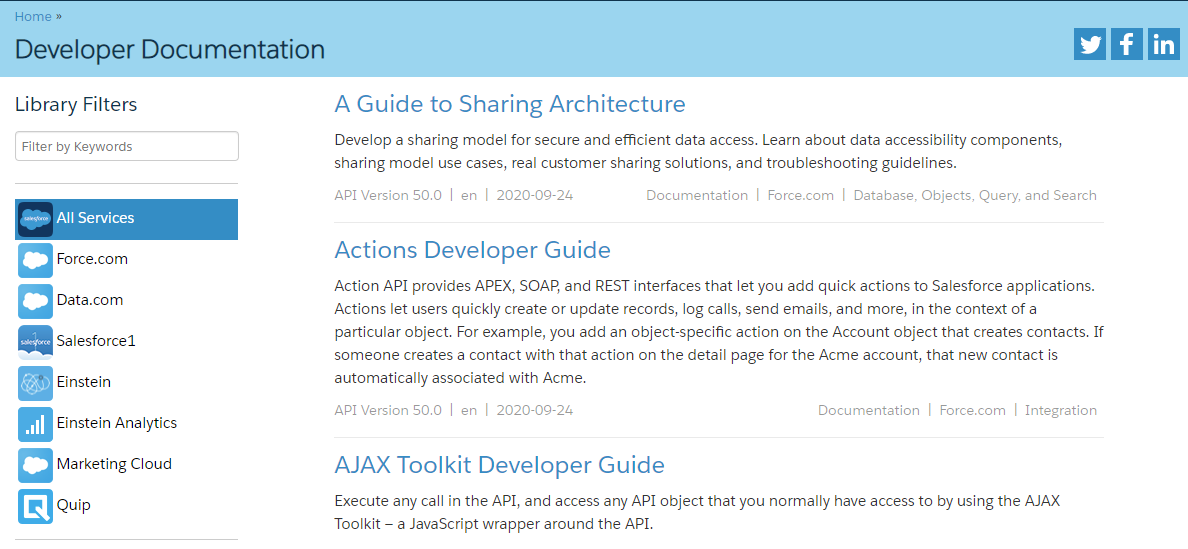The image size is (1188, 549).
Task: Click the Integration tag
Action: coord(1061,410)
